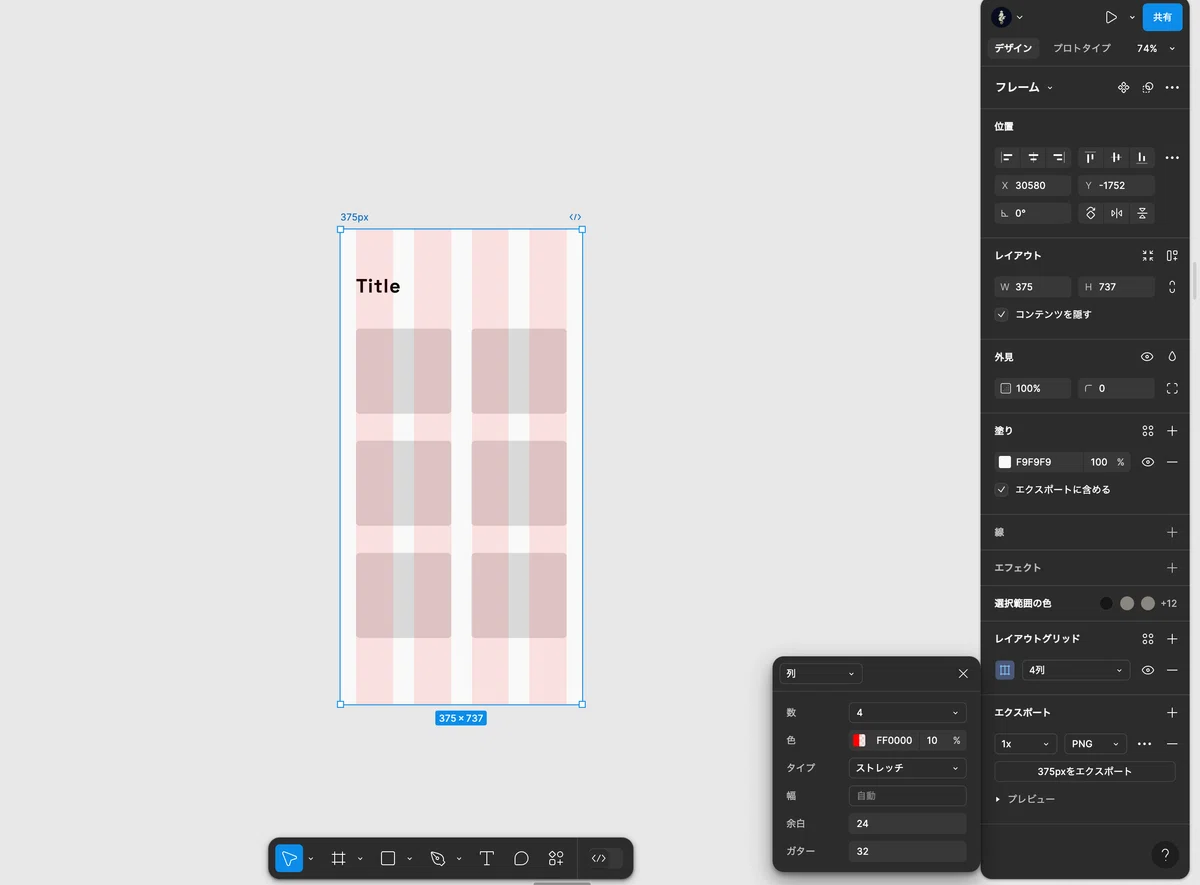
Task: Toggle Dev Mode in bottom toolbar
Action: click(606, 858)
